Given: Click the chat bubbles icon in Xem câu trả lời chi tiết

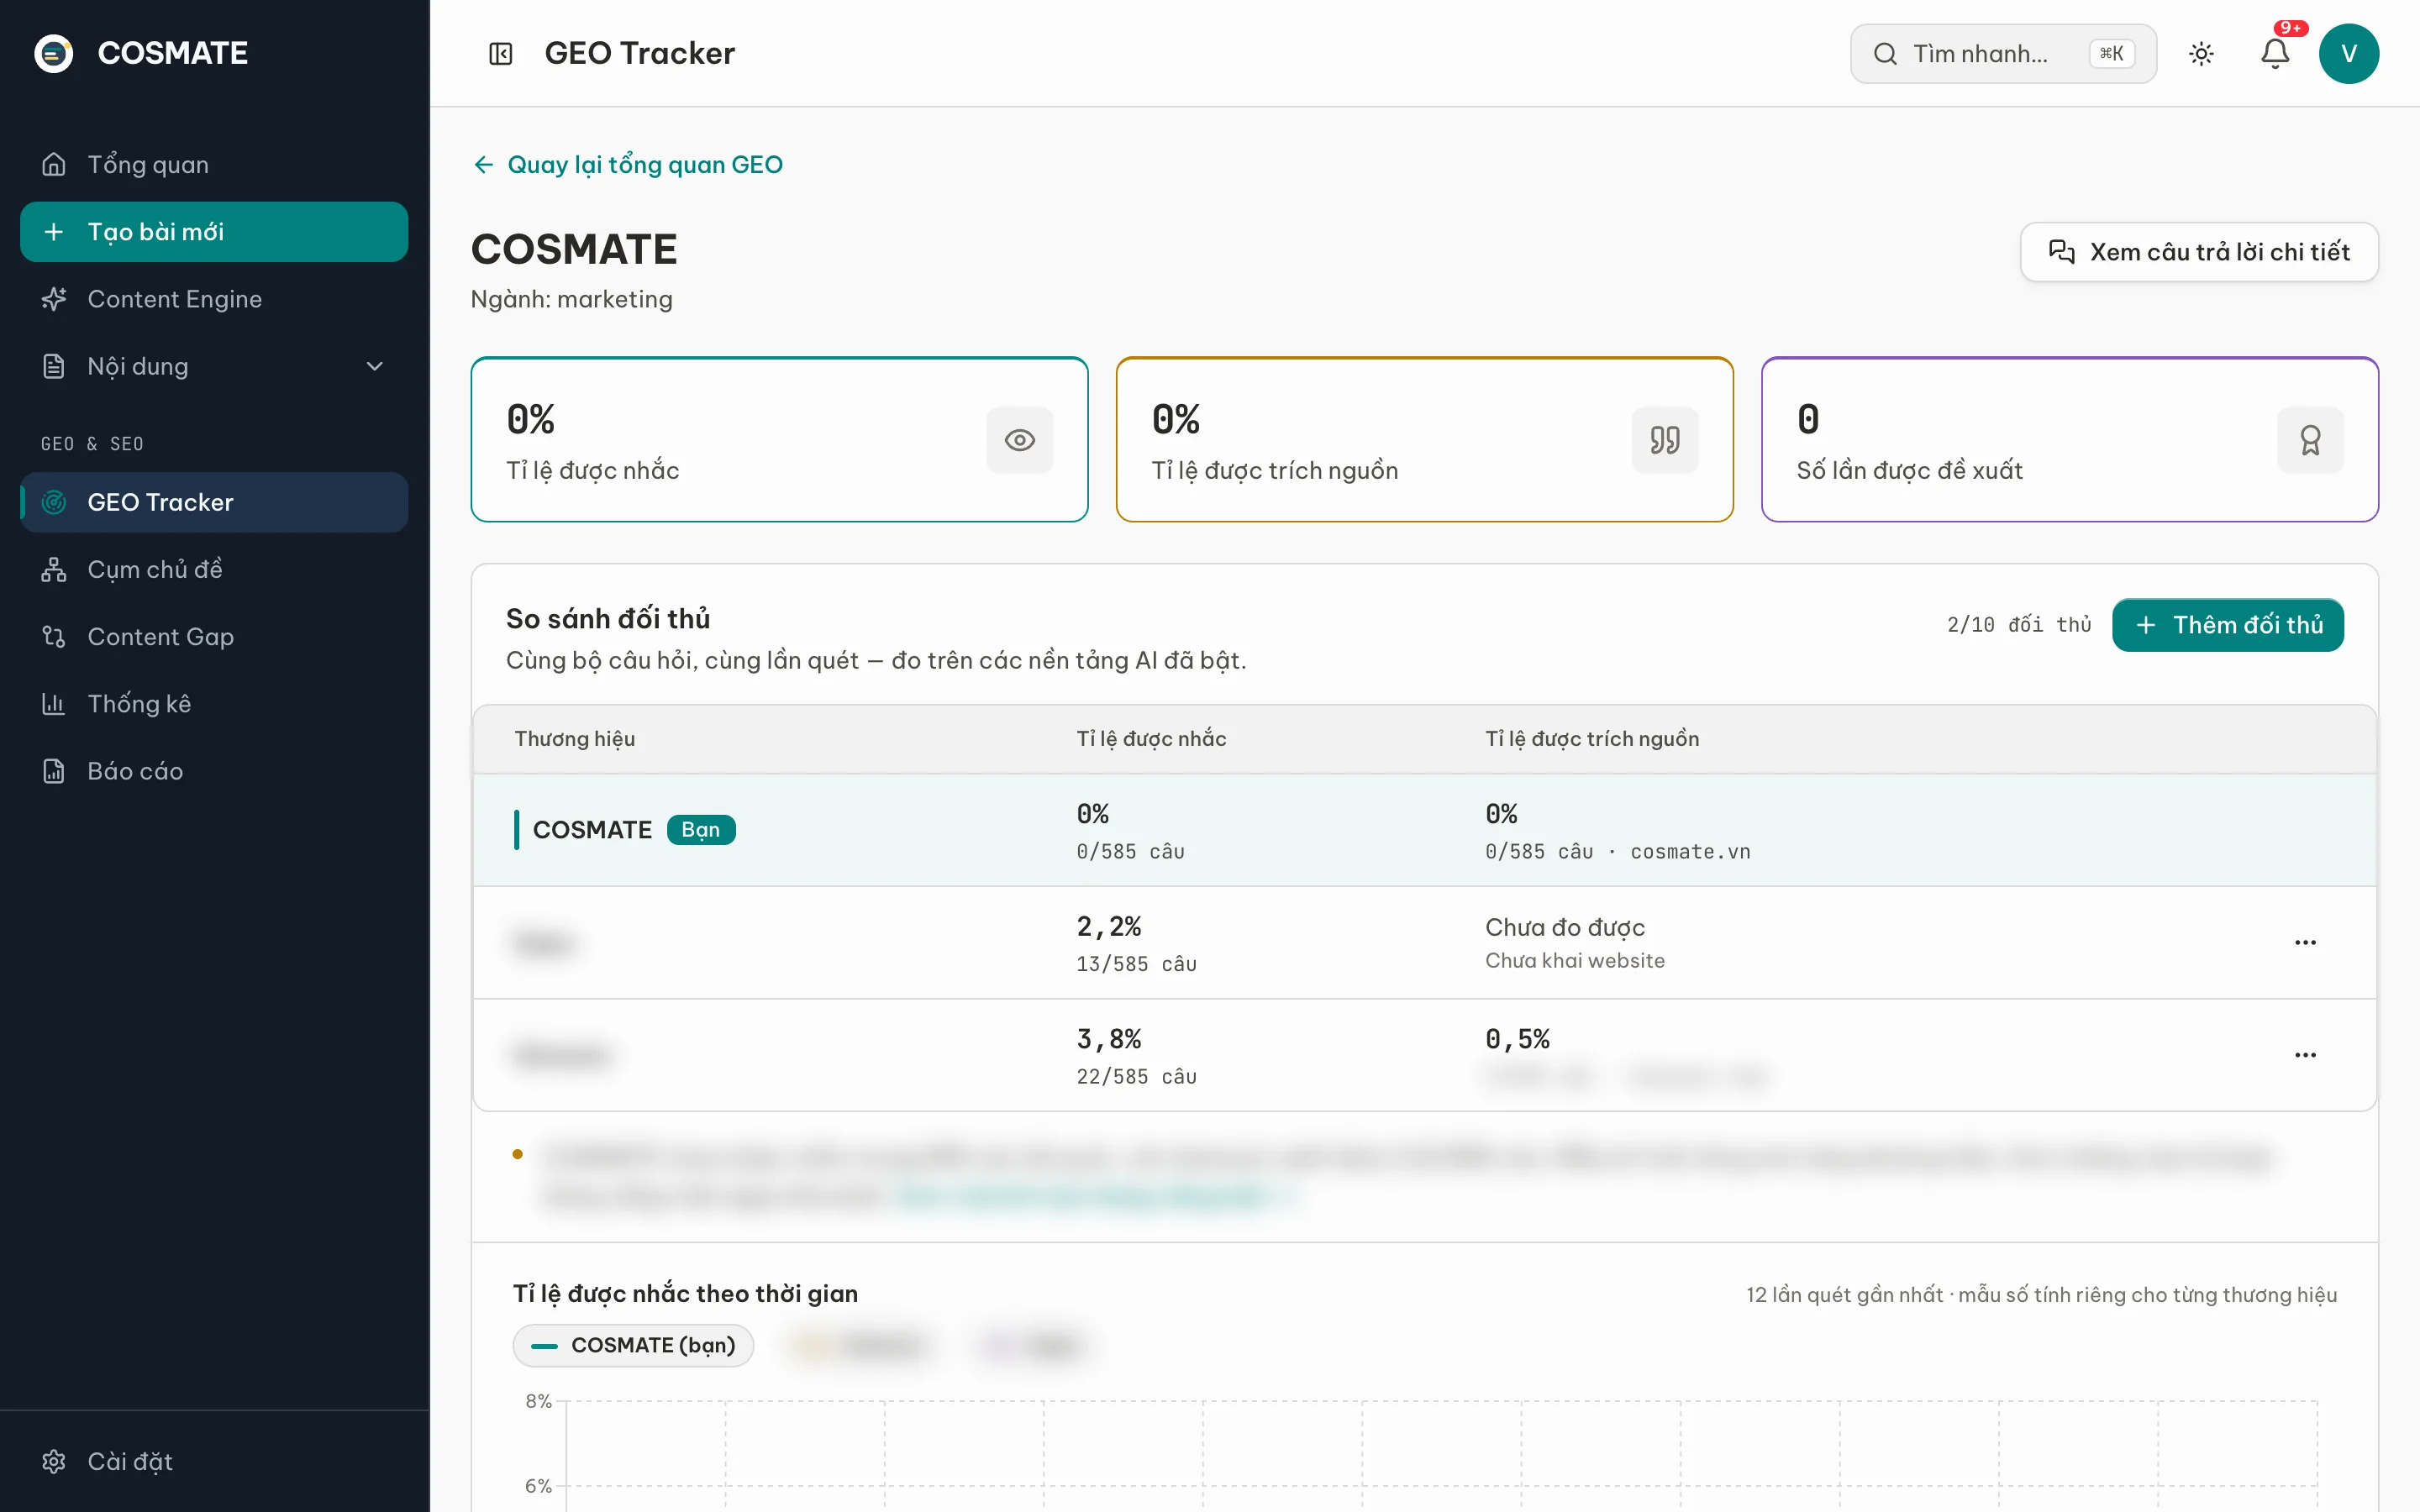Looking at the screenshot, I should pos(2061,251).
